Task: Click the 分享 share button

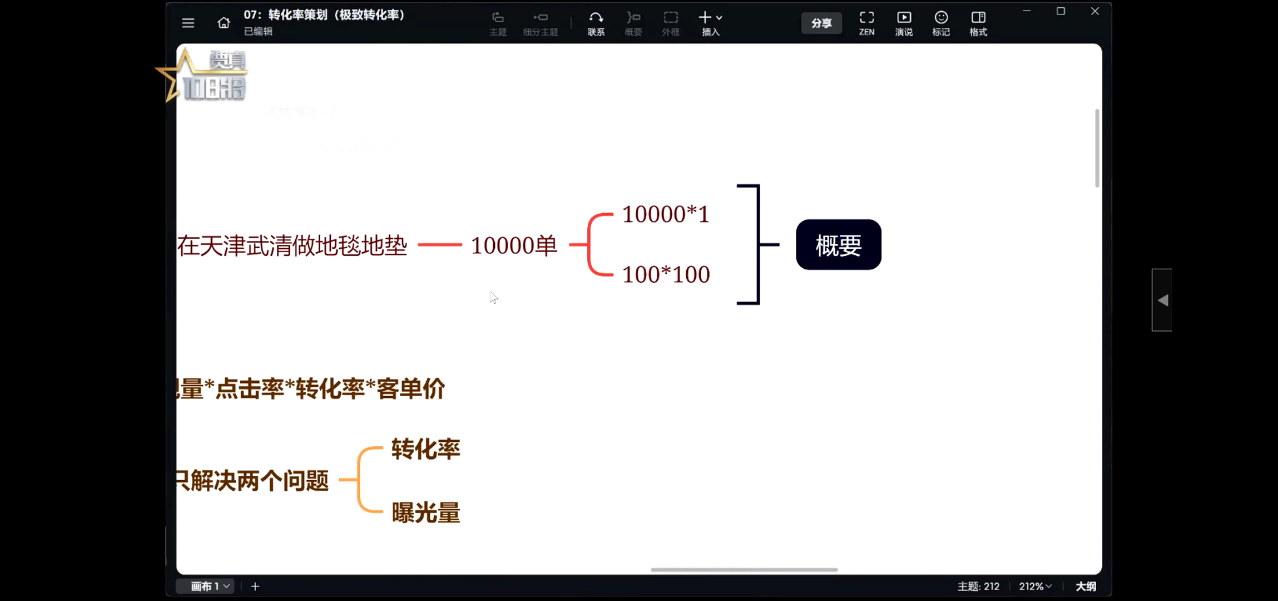Action: click(821, 23)
